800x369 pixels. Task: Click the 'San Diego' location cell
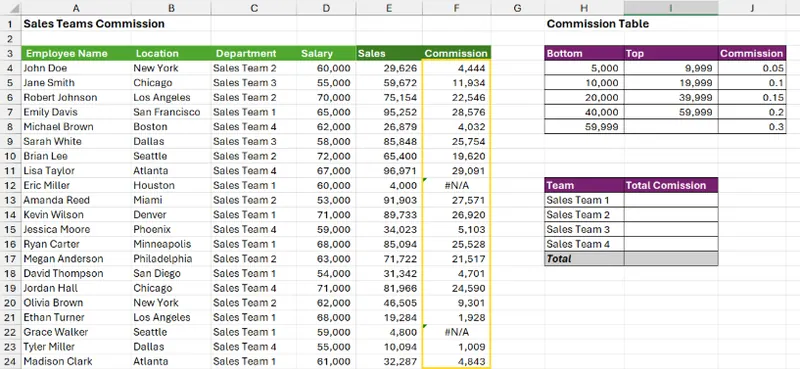[171, 273]
